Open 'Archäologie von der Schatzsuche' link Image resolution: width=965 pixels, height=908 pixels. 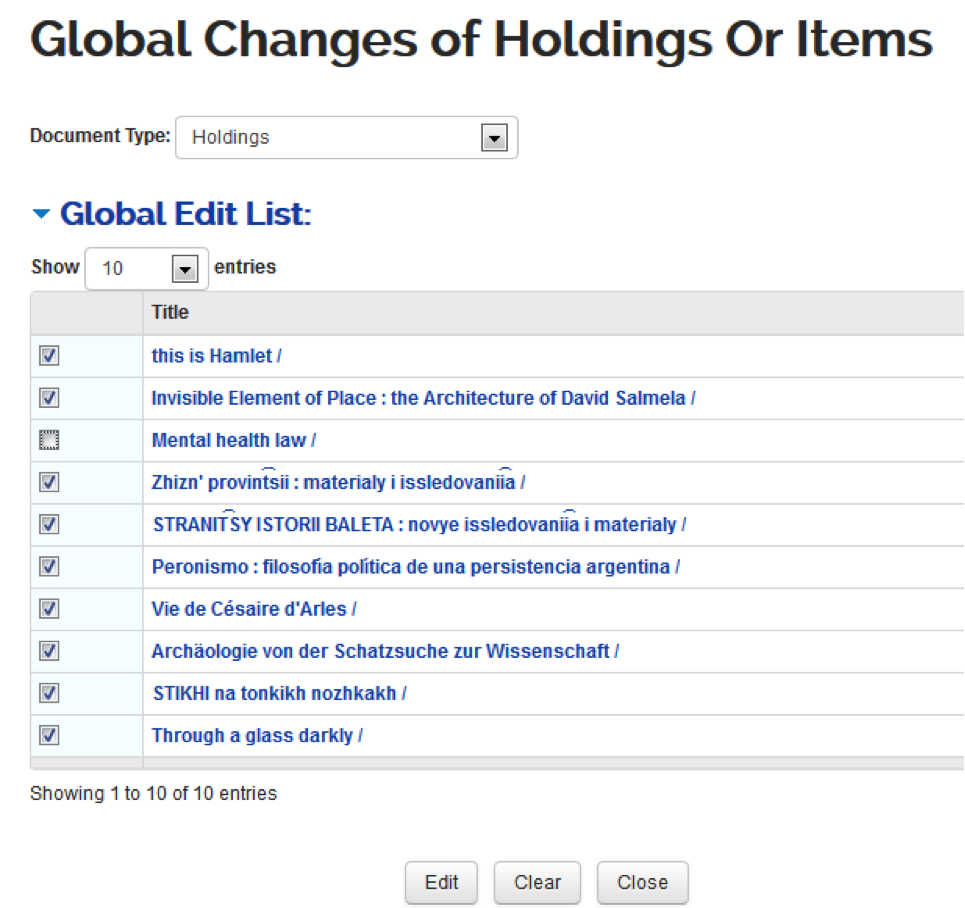(x=385, y=651)
